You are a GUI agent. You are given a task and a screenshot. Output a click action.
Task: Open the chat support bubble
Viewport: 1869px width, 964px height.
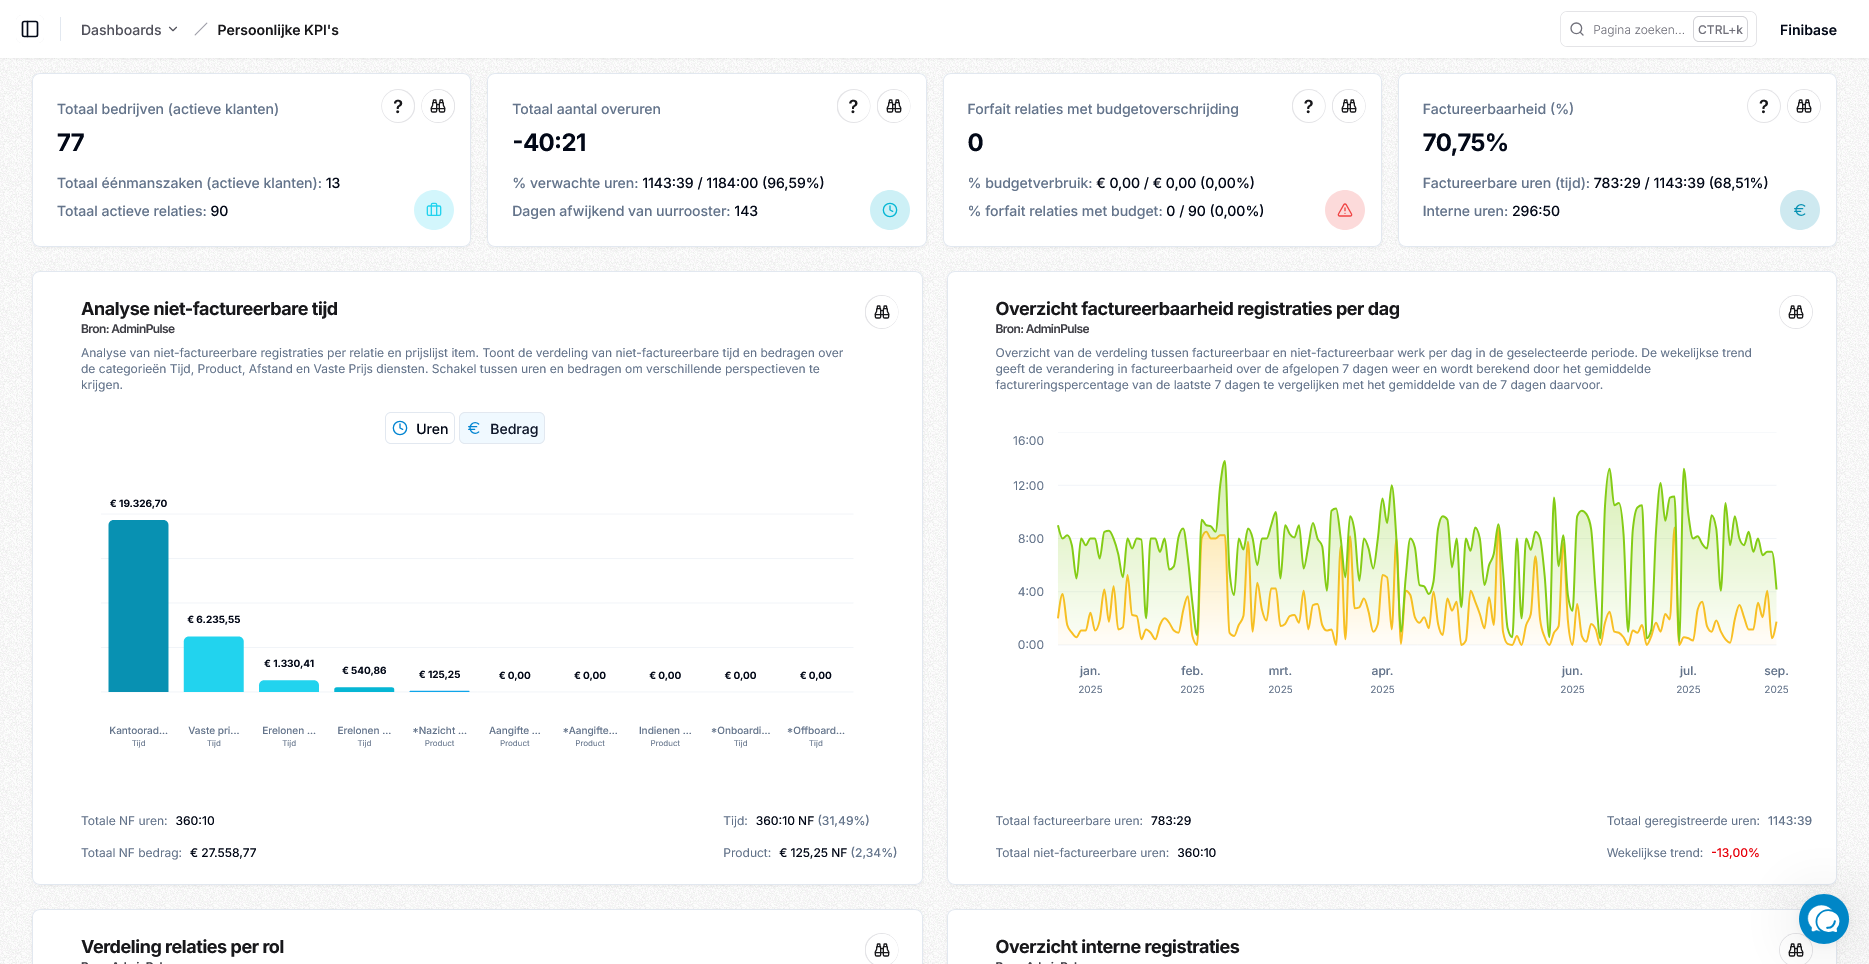[1823, 918]
